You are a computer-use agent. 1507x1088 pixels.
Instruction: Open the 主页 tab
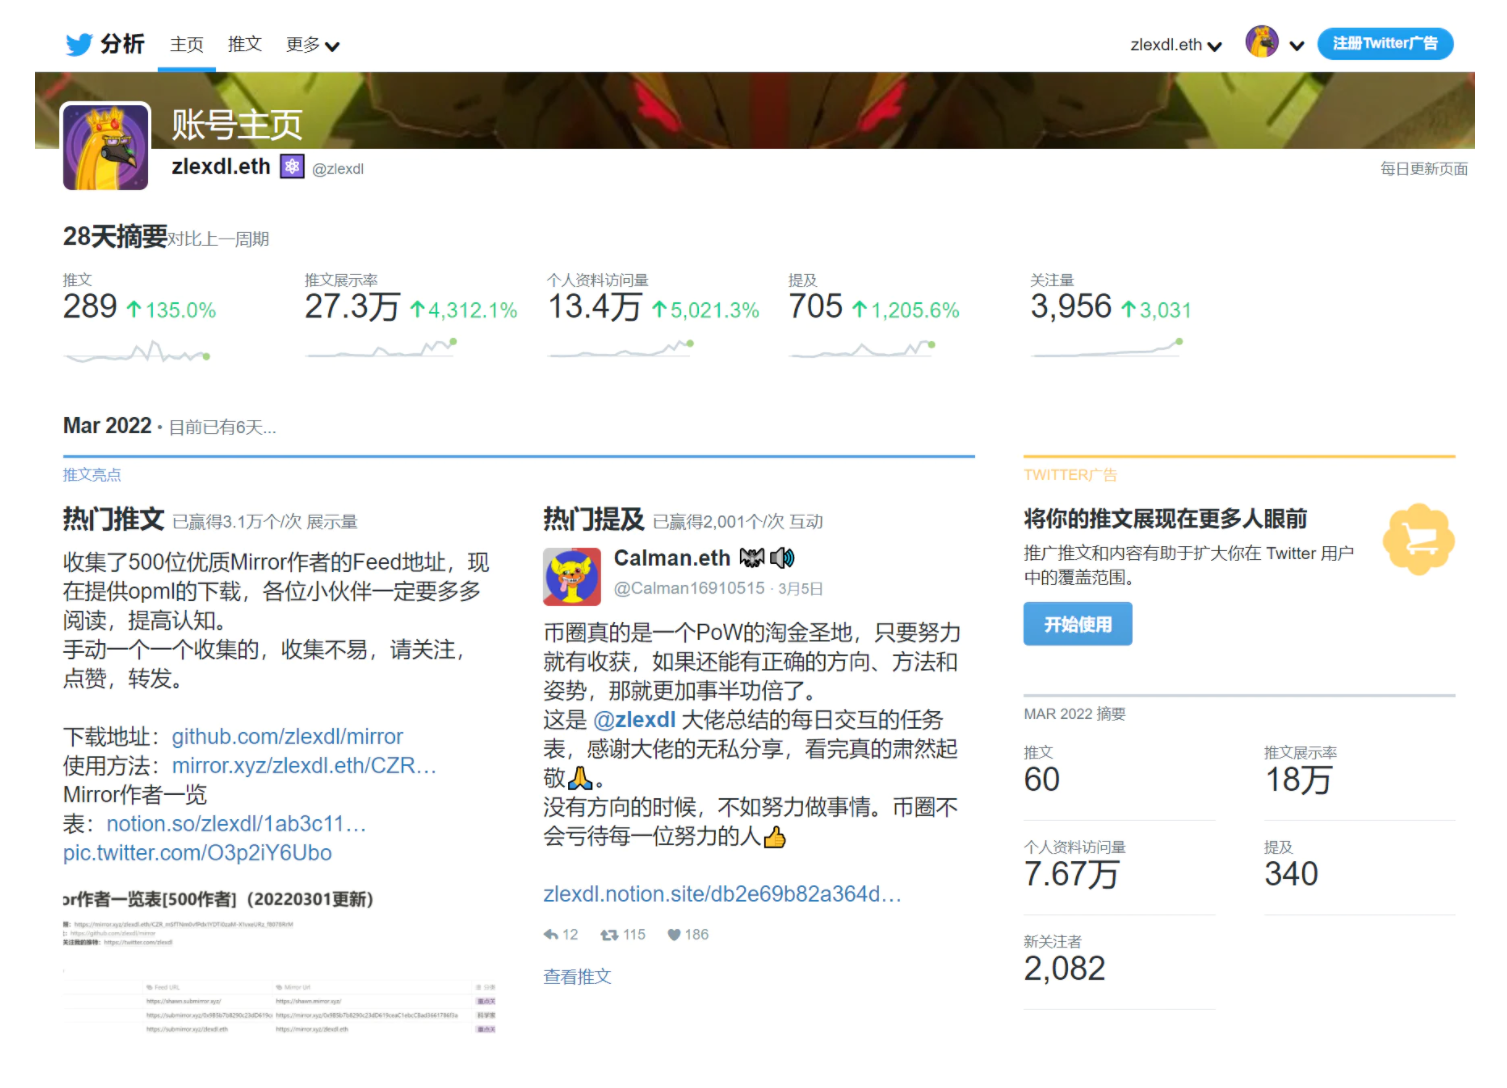point(187,44)
